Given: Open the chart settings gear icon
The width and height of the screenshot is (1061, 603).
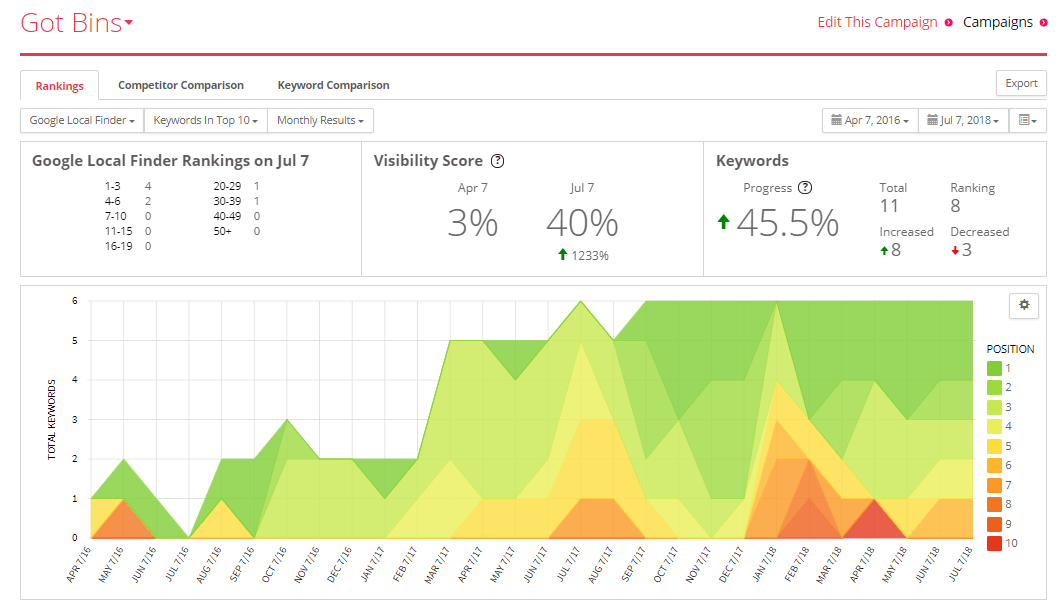Looking at the screenshot, I should (x=1024, y=305).
